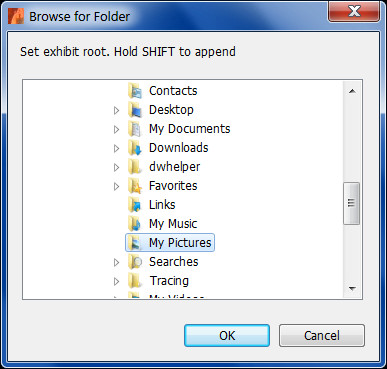This screenshot has height=369, width=387.
Task: Expand the Downloads tree node
Action: [116, 148]
